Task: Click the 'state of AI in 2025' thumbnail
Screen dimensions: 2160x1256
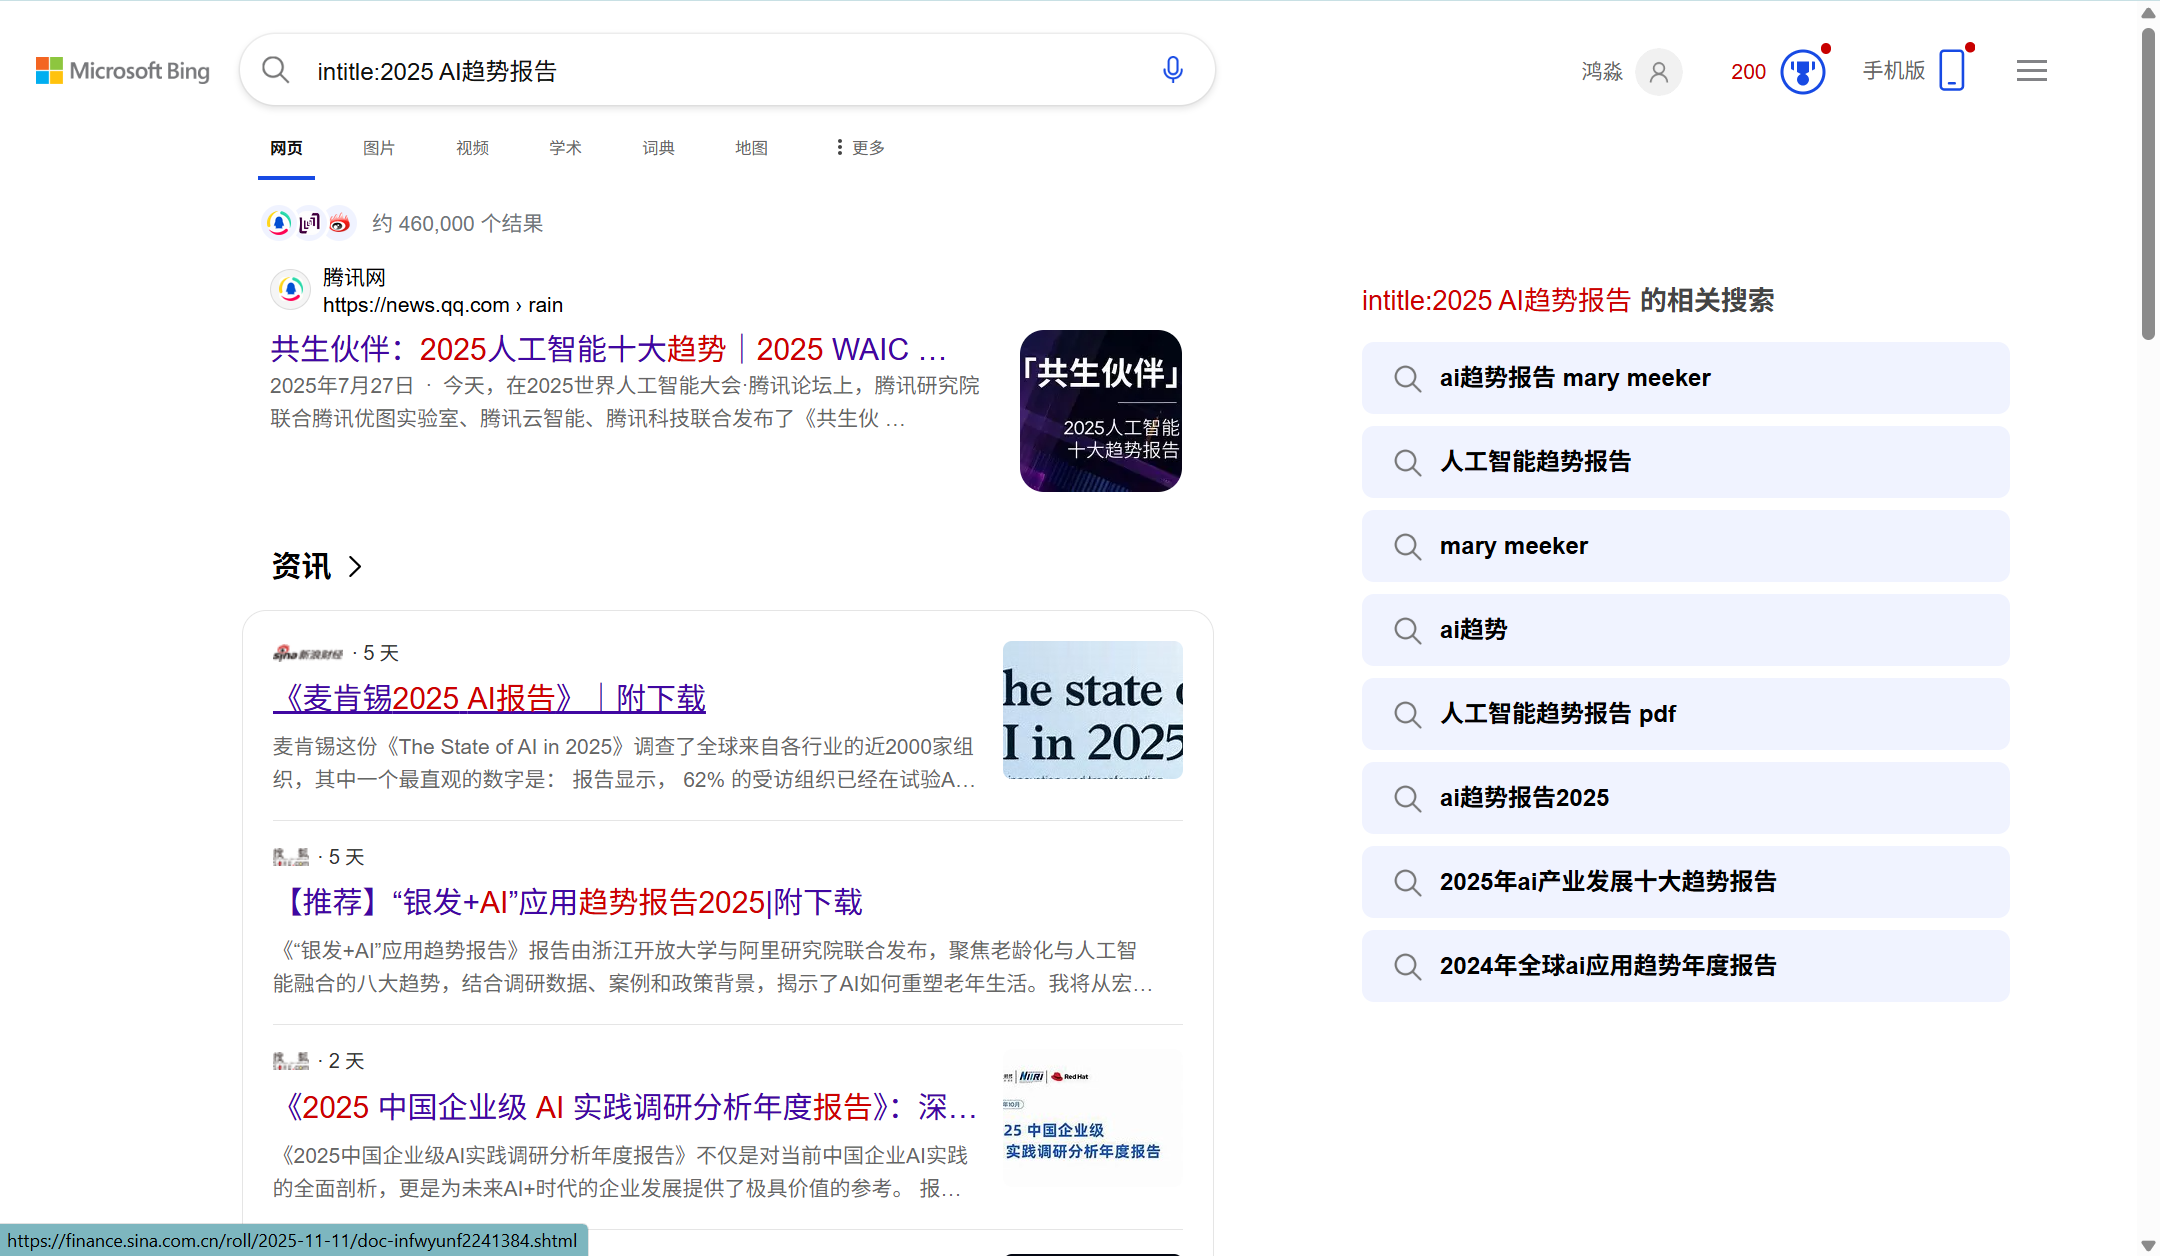Action: 1092,710
